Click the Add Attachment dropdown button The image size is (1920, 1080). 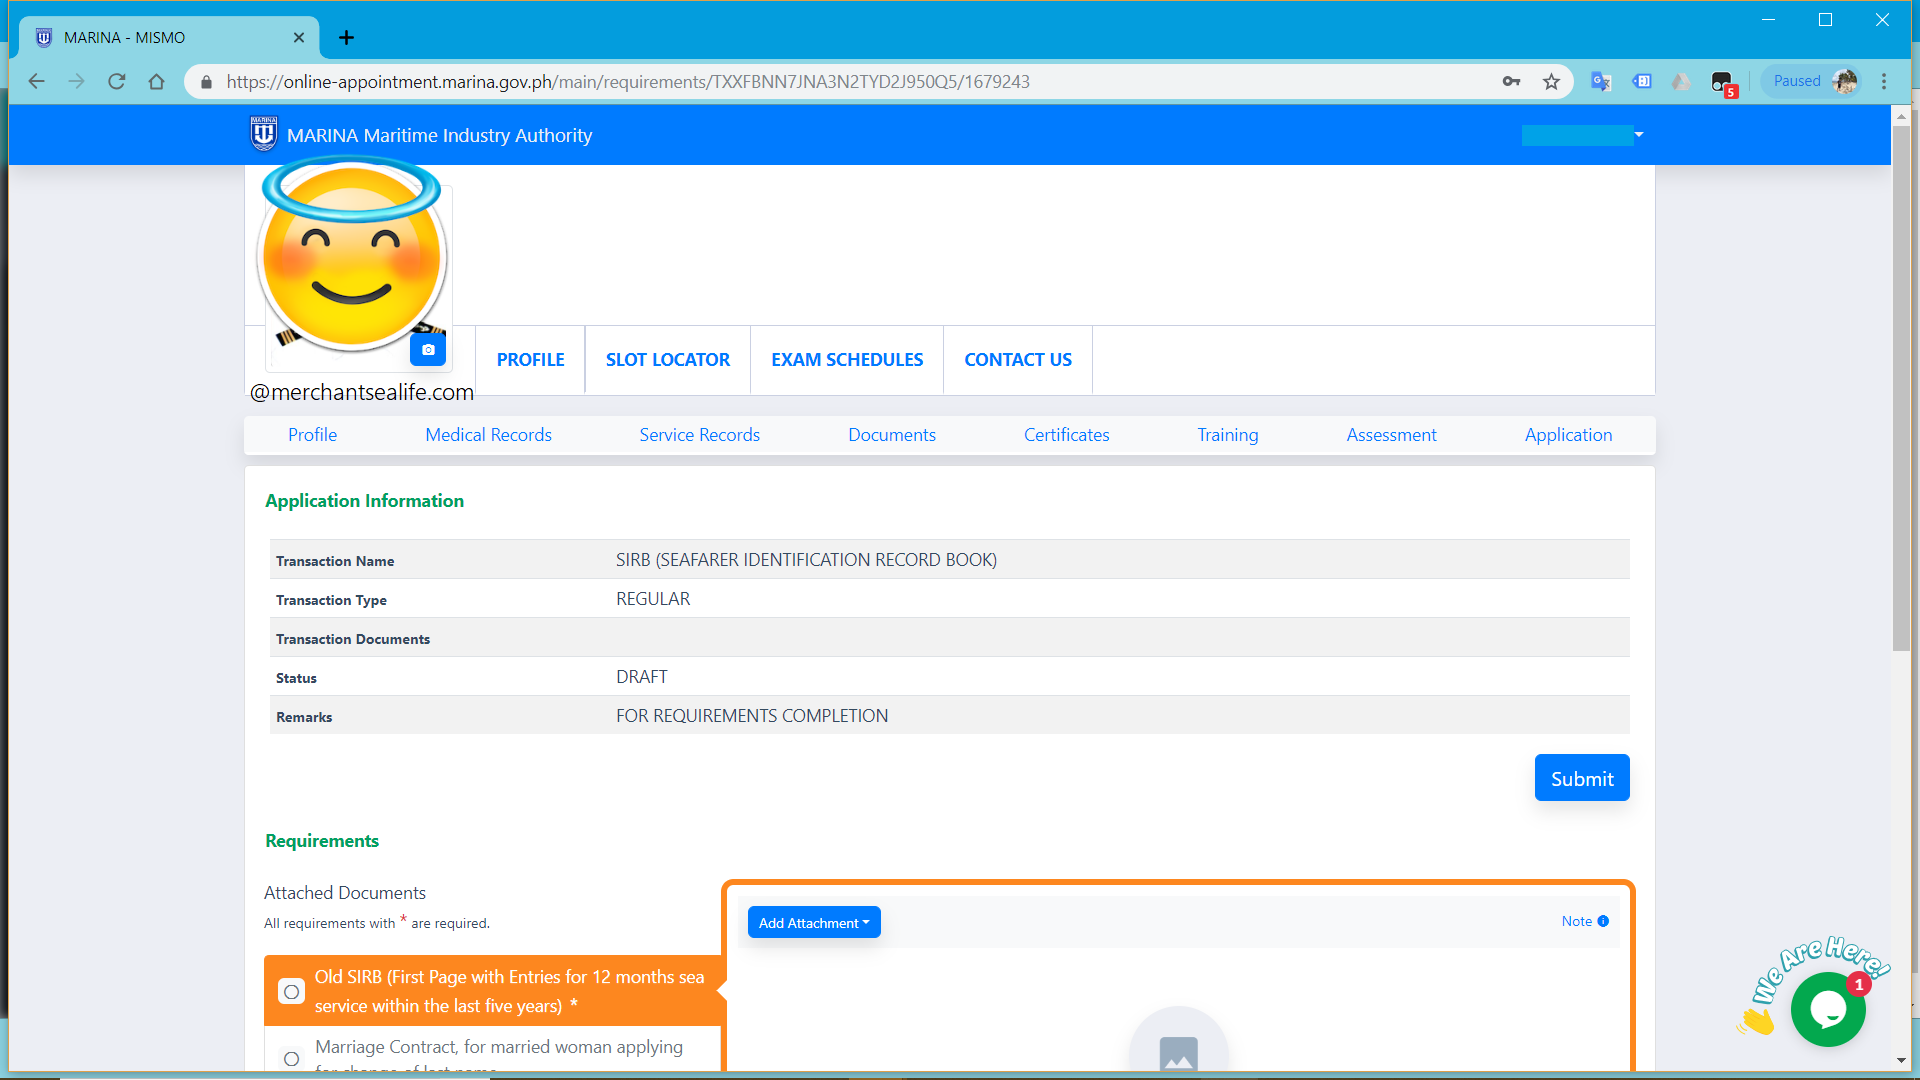pos(814,922)
